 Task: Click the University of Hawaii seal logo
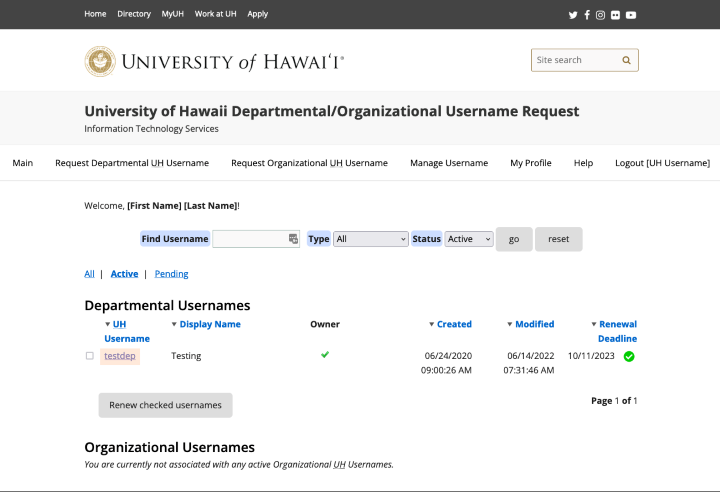pos(100,62)
